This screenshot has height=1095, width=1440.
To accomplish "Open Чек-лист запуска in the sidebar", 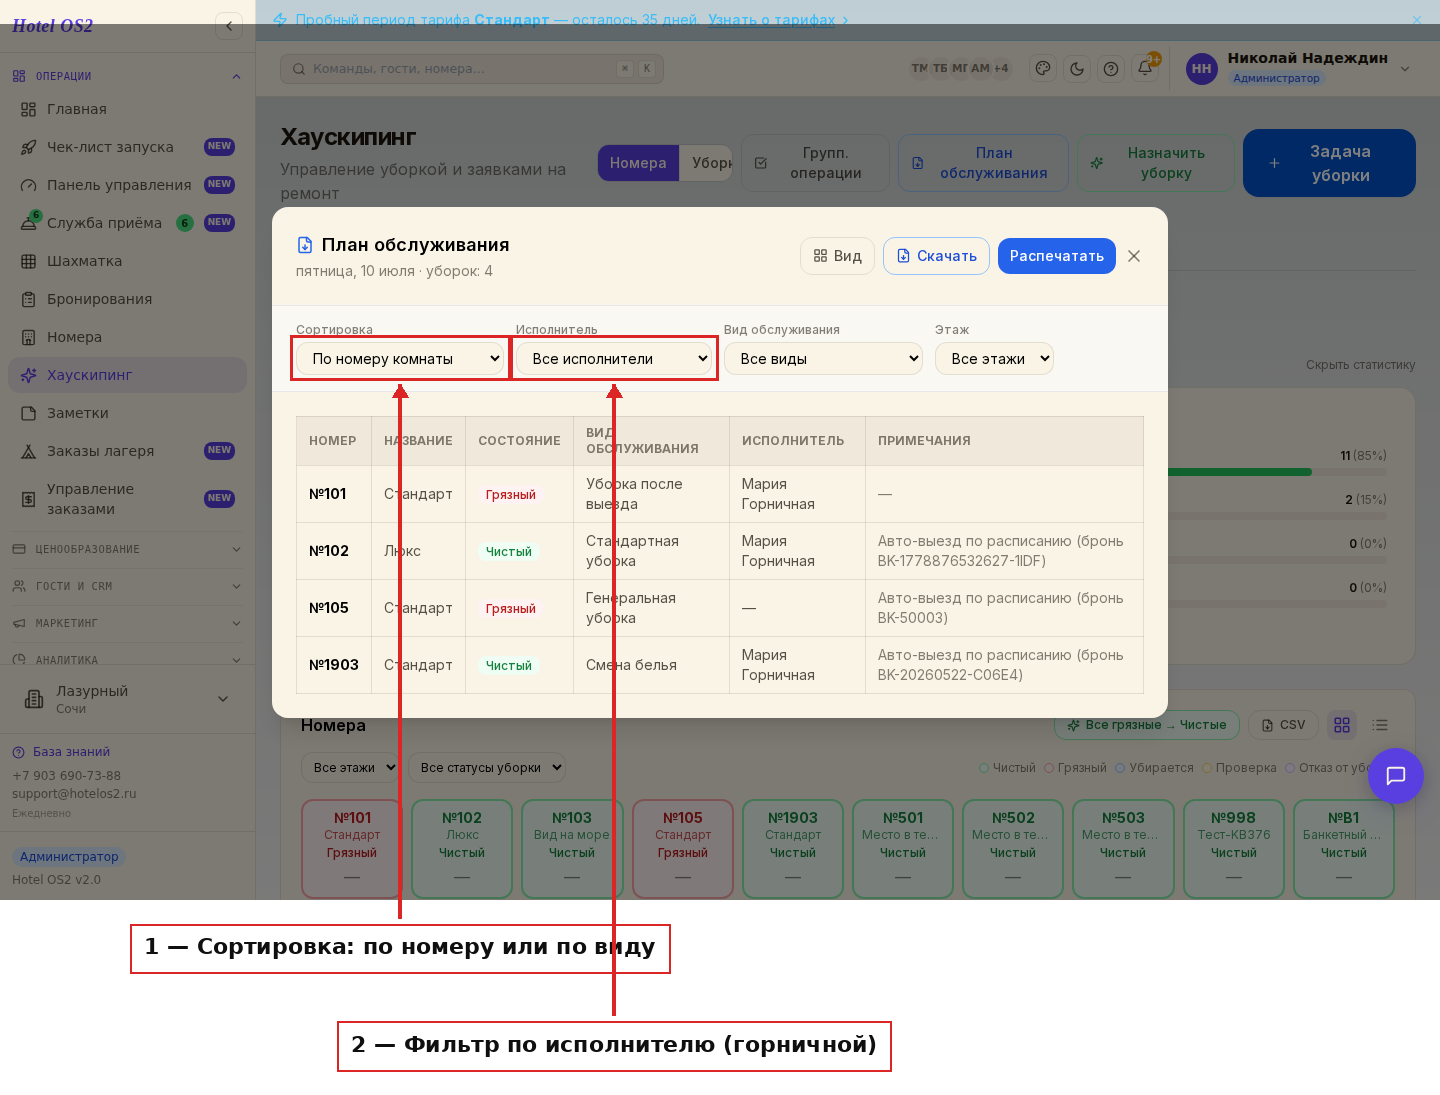I will [x=127, y=147].
